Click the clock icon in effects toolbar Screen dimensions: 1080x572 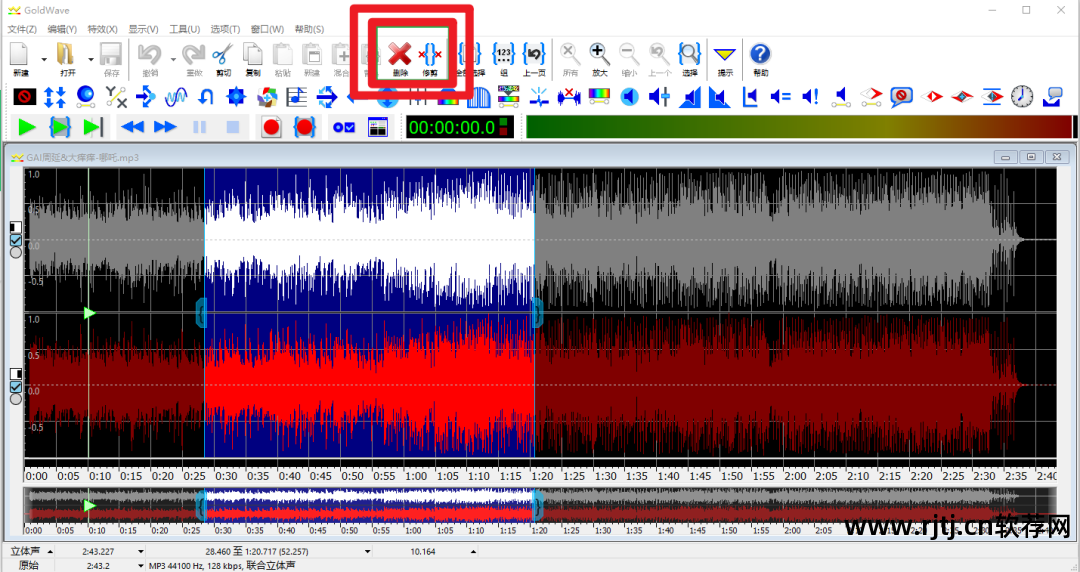1021,96
